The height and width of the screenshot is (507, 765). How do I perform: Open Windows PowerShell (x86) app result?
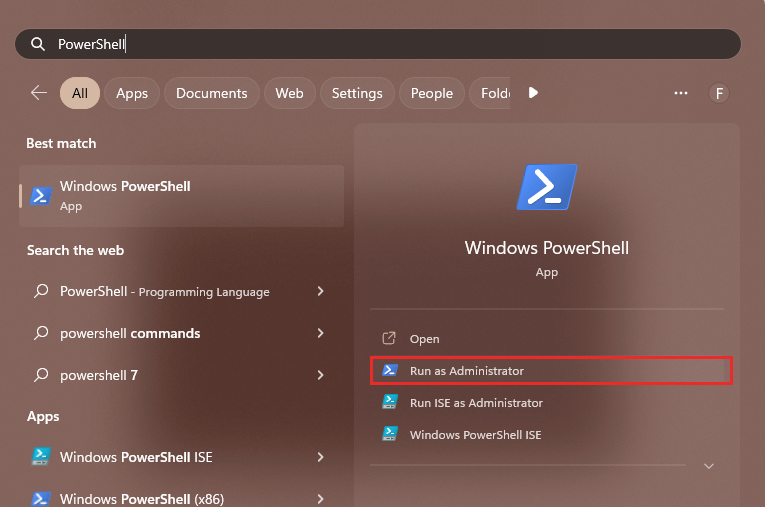click(x=142, y=499)
